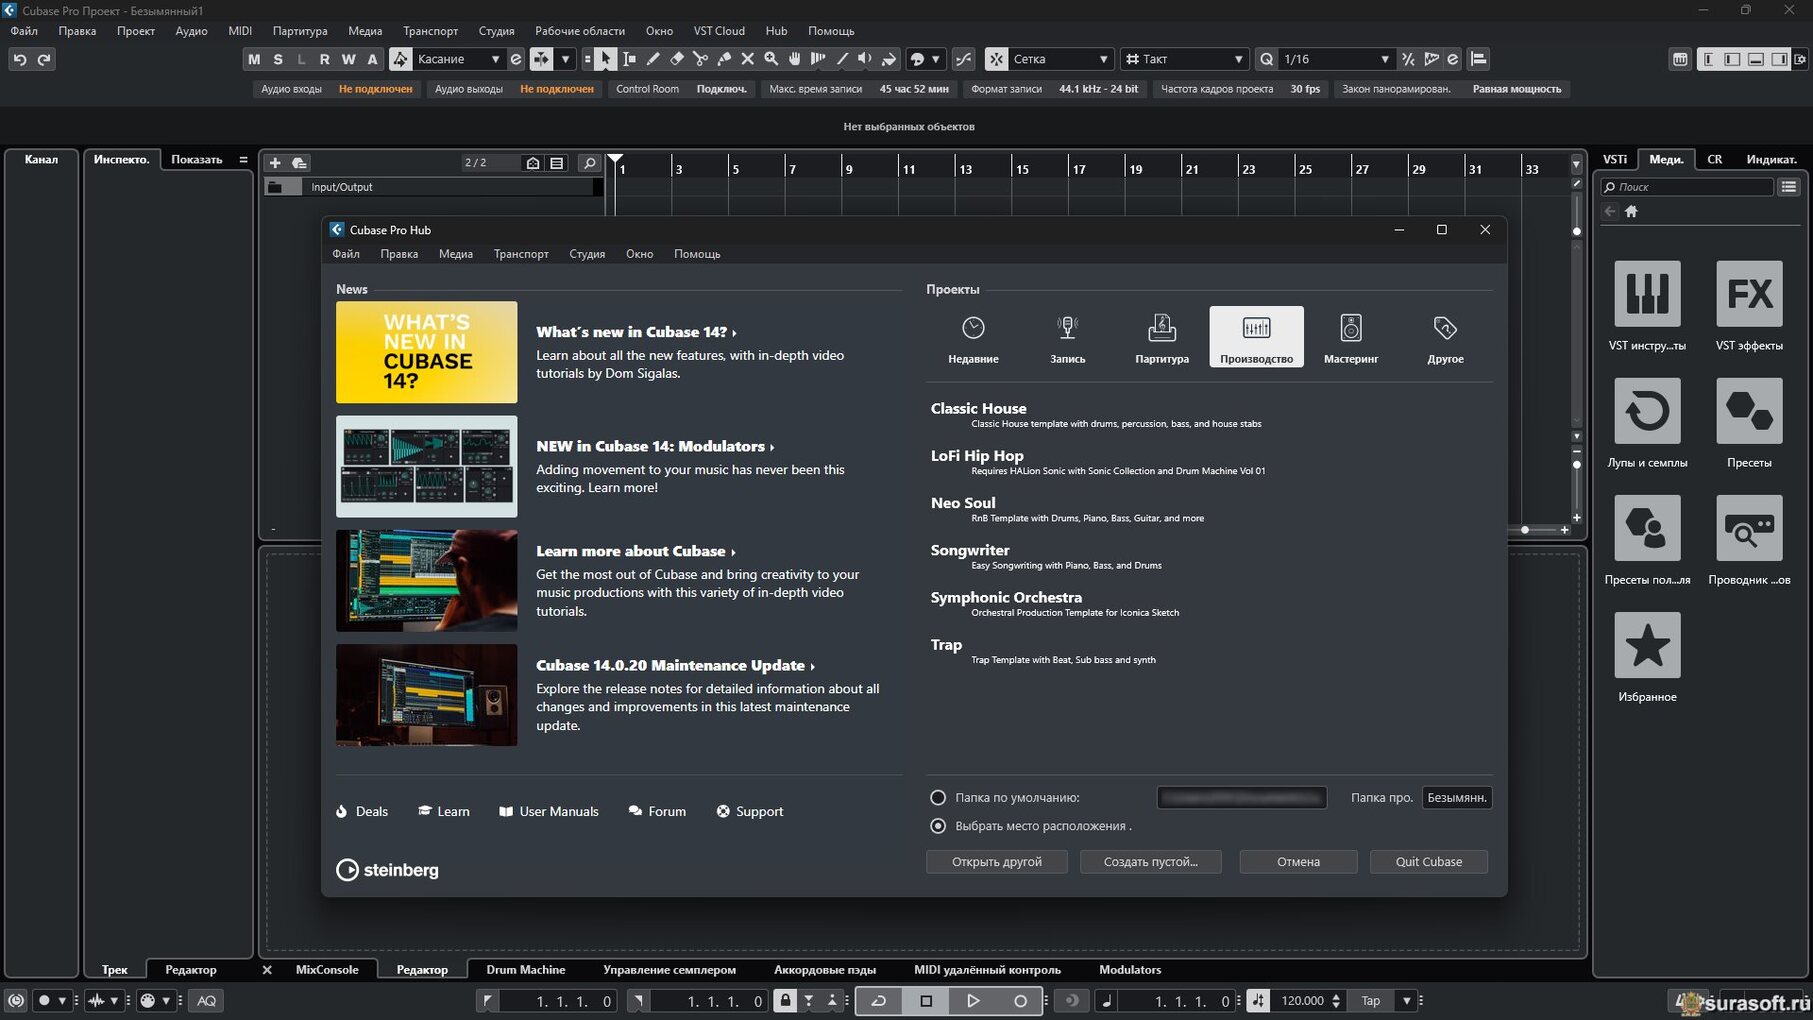Toggle Mute (M) state button

[254, 59]
